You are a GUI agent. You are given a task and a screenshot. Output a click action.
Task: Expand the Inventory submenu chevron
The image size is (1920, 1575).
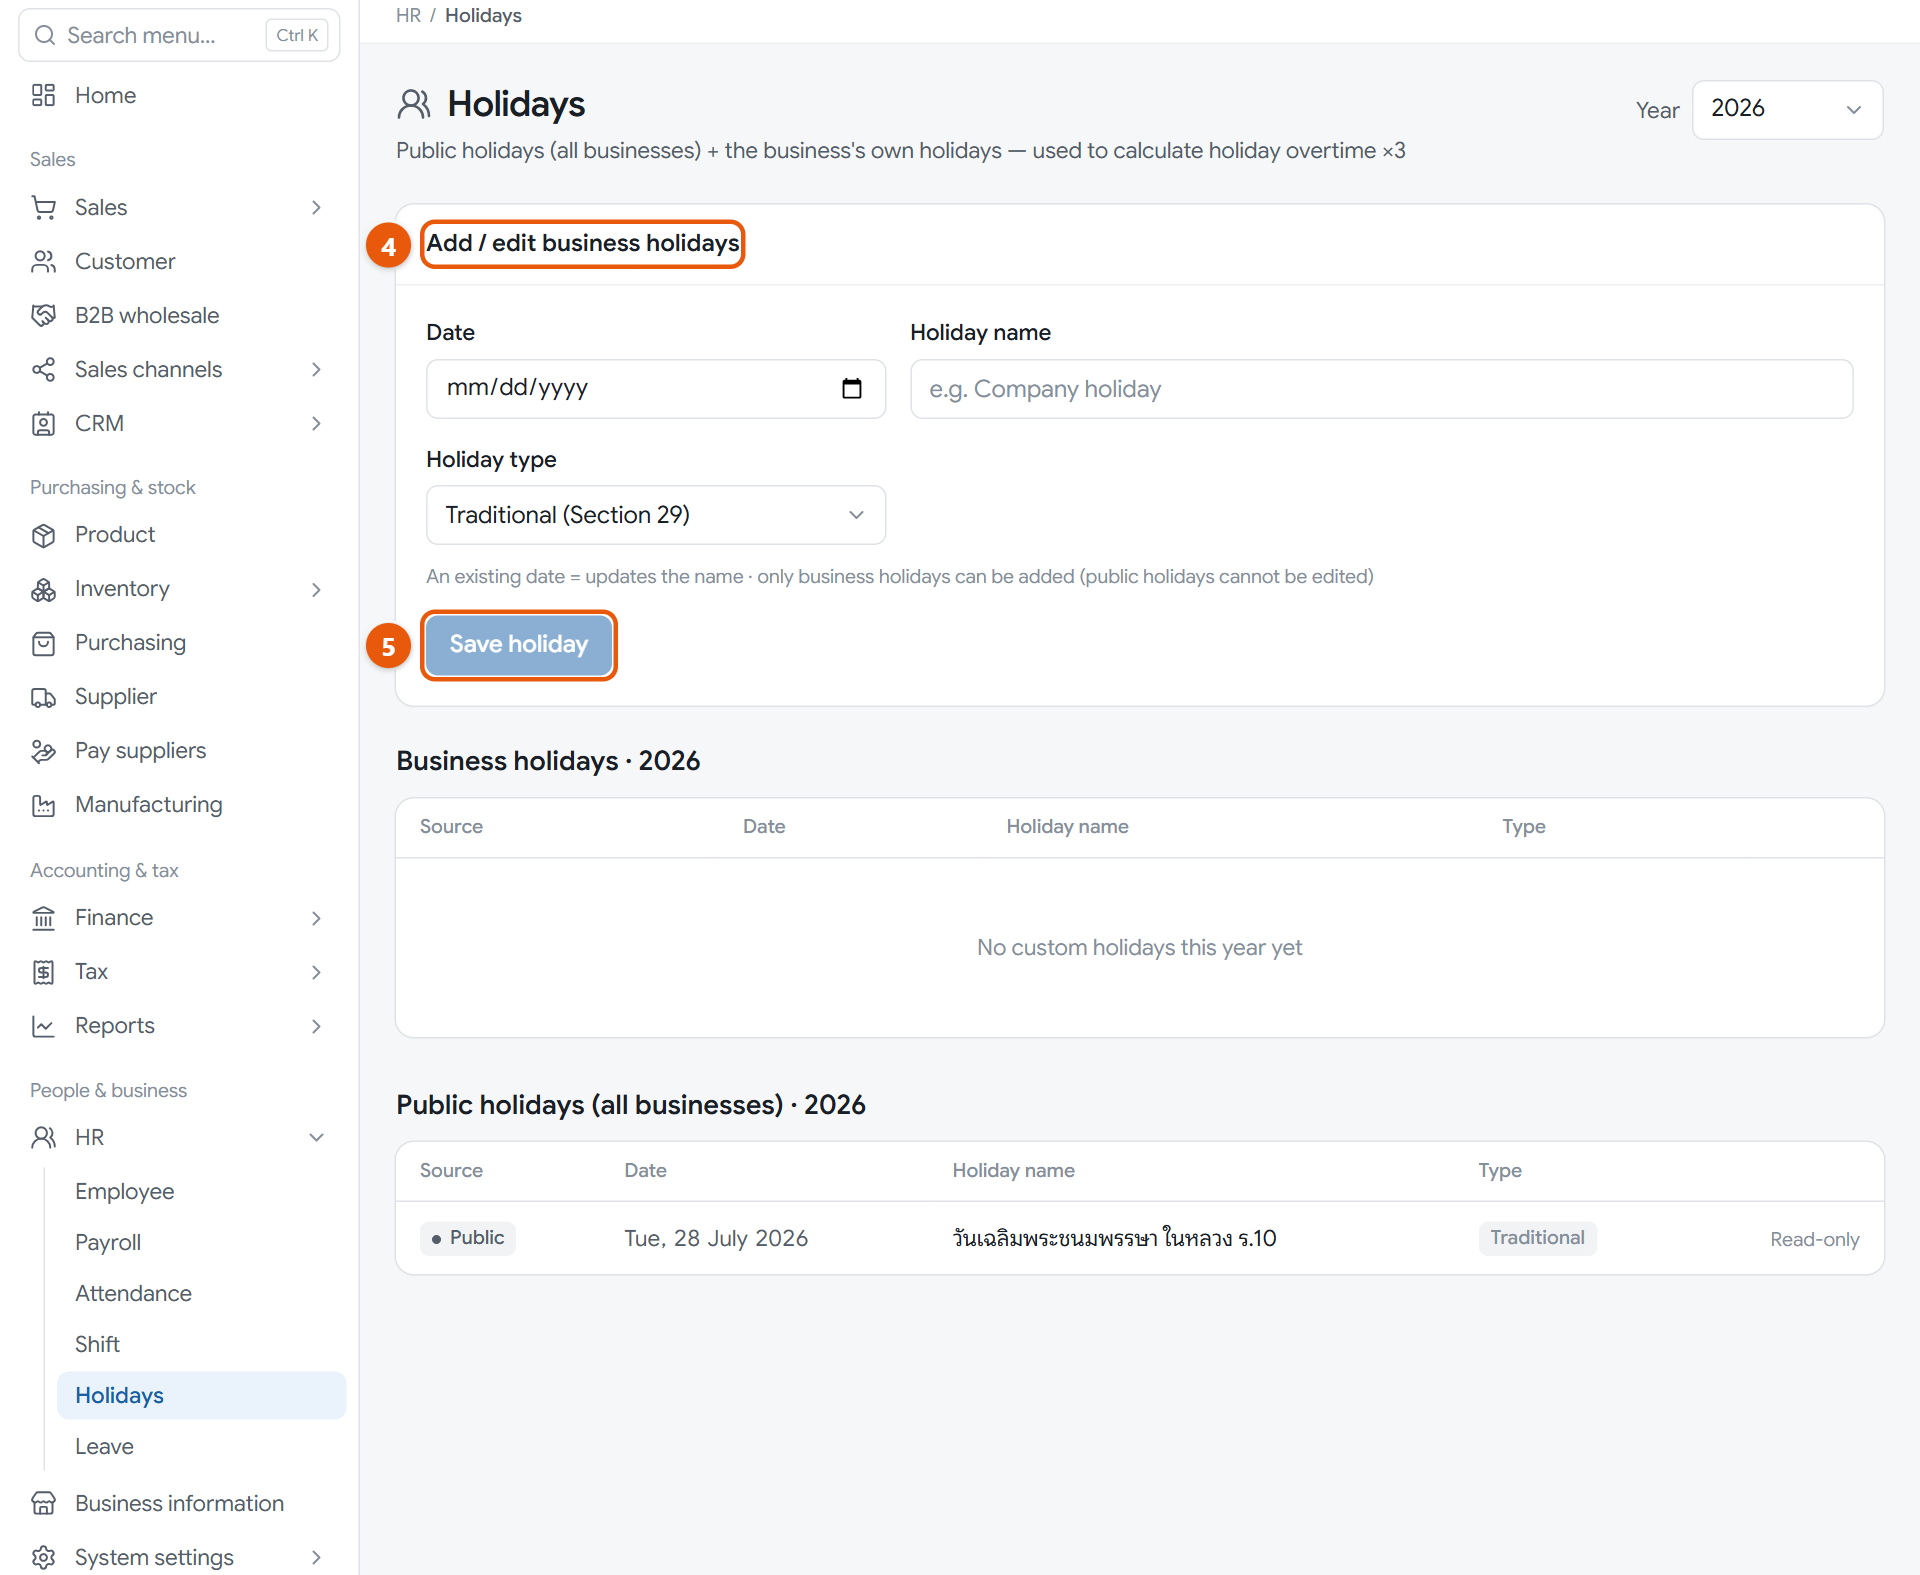(x=316, y=589)
